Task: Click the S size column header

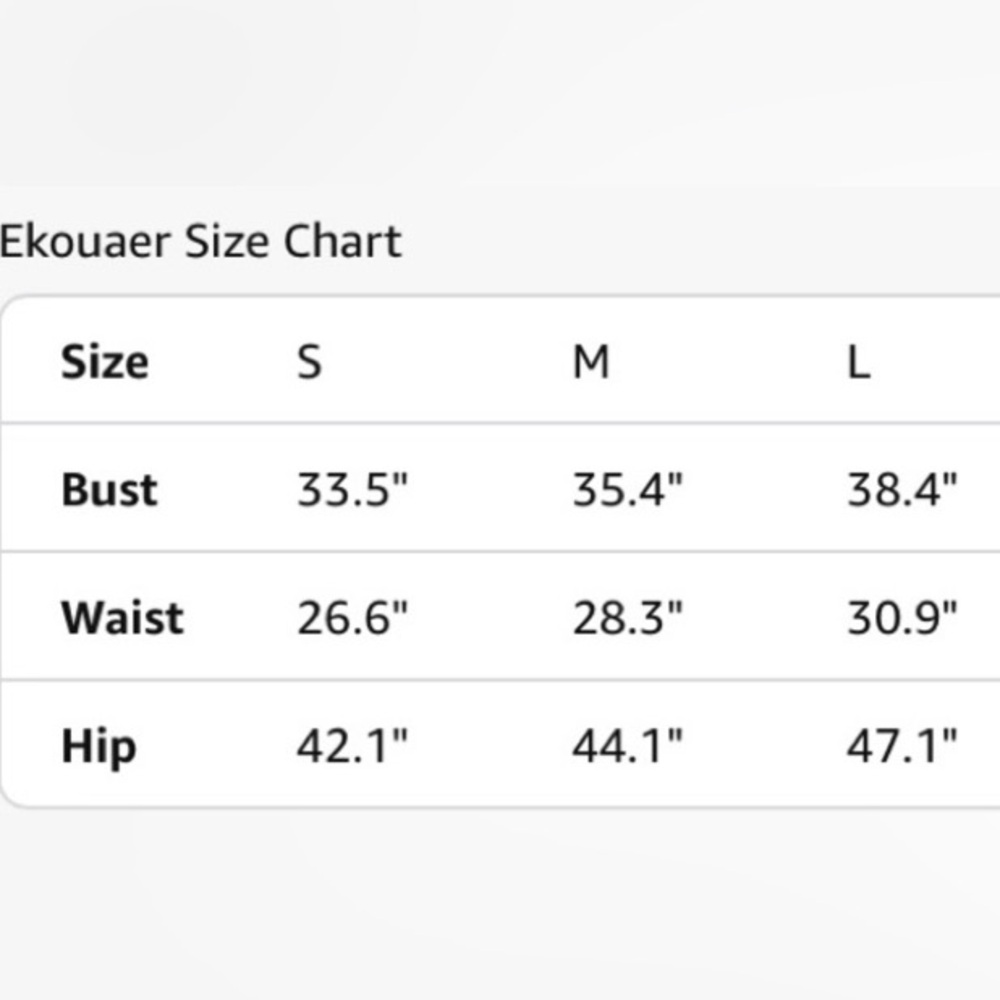Action: pyautogui.click(x=309, y=361)
